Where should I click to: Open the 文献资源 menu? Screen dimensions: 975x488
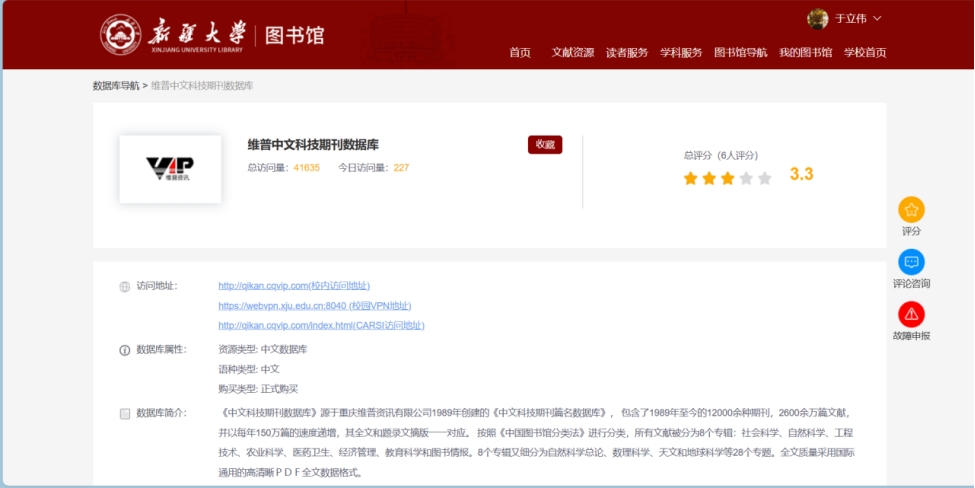pos(573,53)
